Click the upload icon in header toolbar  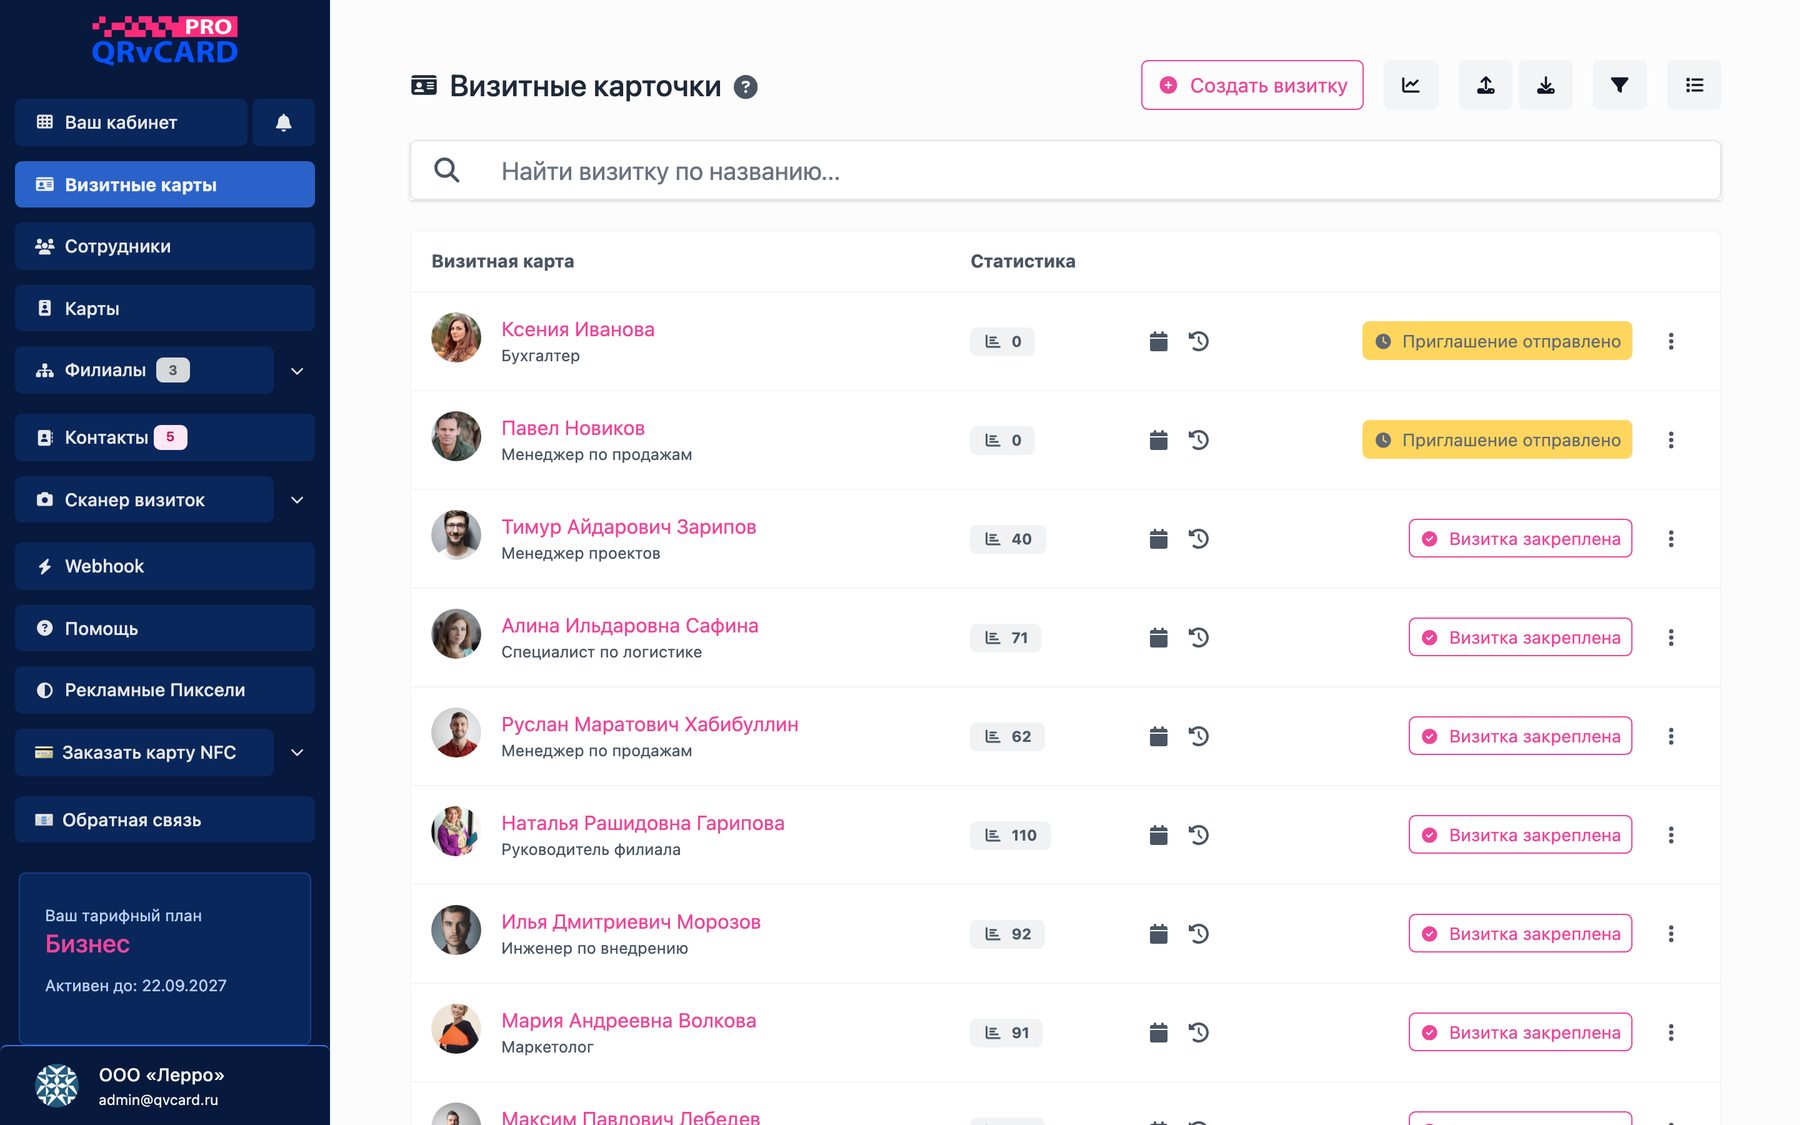click(x=1486, y=85)
